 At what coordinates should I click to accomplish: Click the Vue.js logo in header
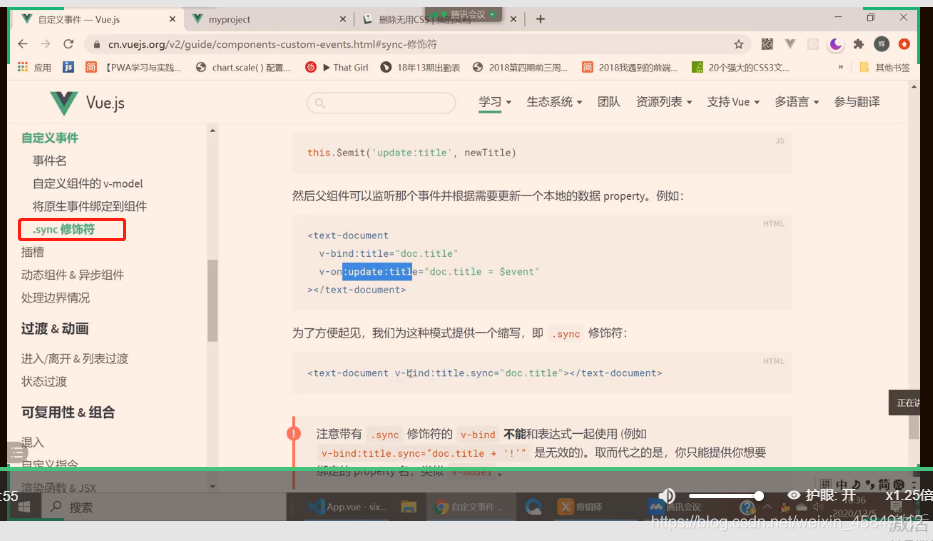pos(87,103)
